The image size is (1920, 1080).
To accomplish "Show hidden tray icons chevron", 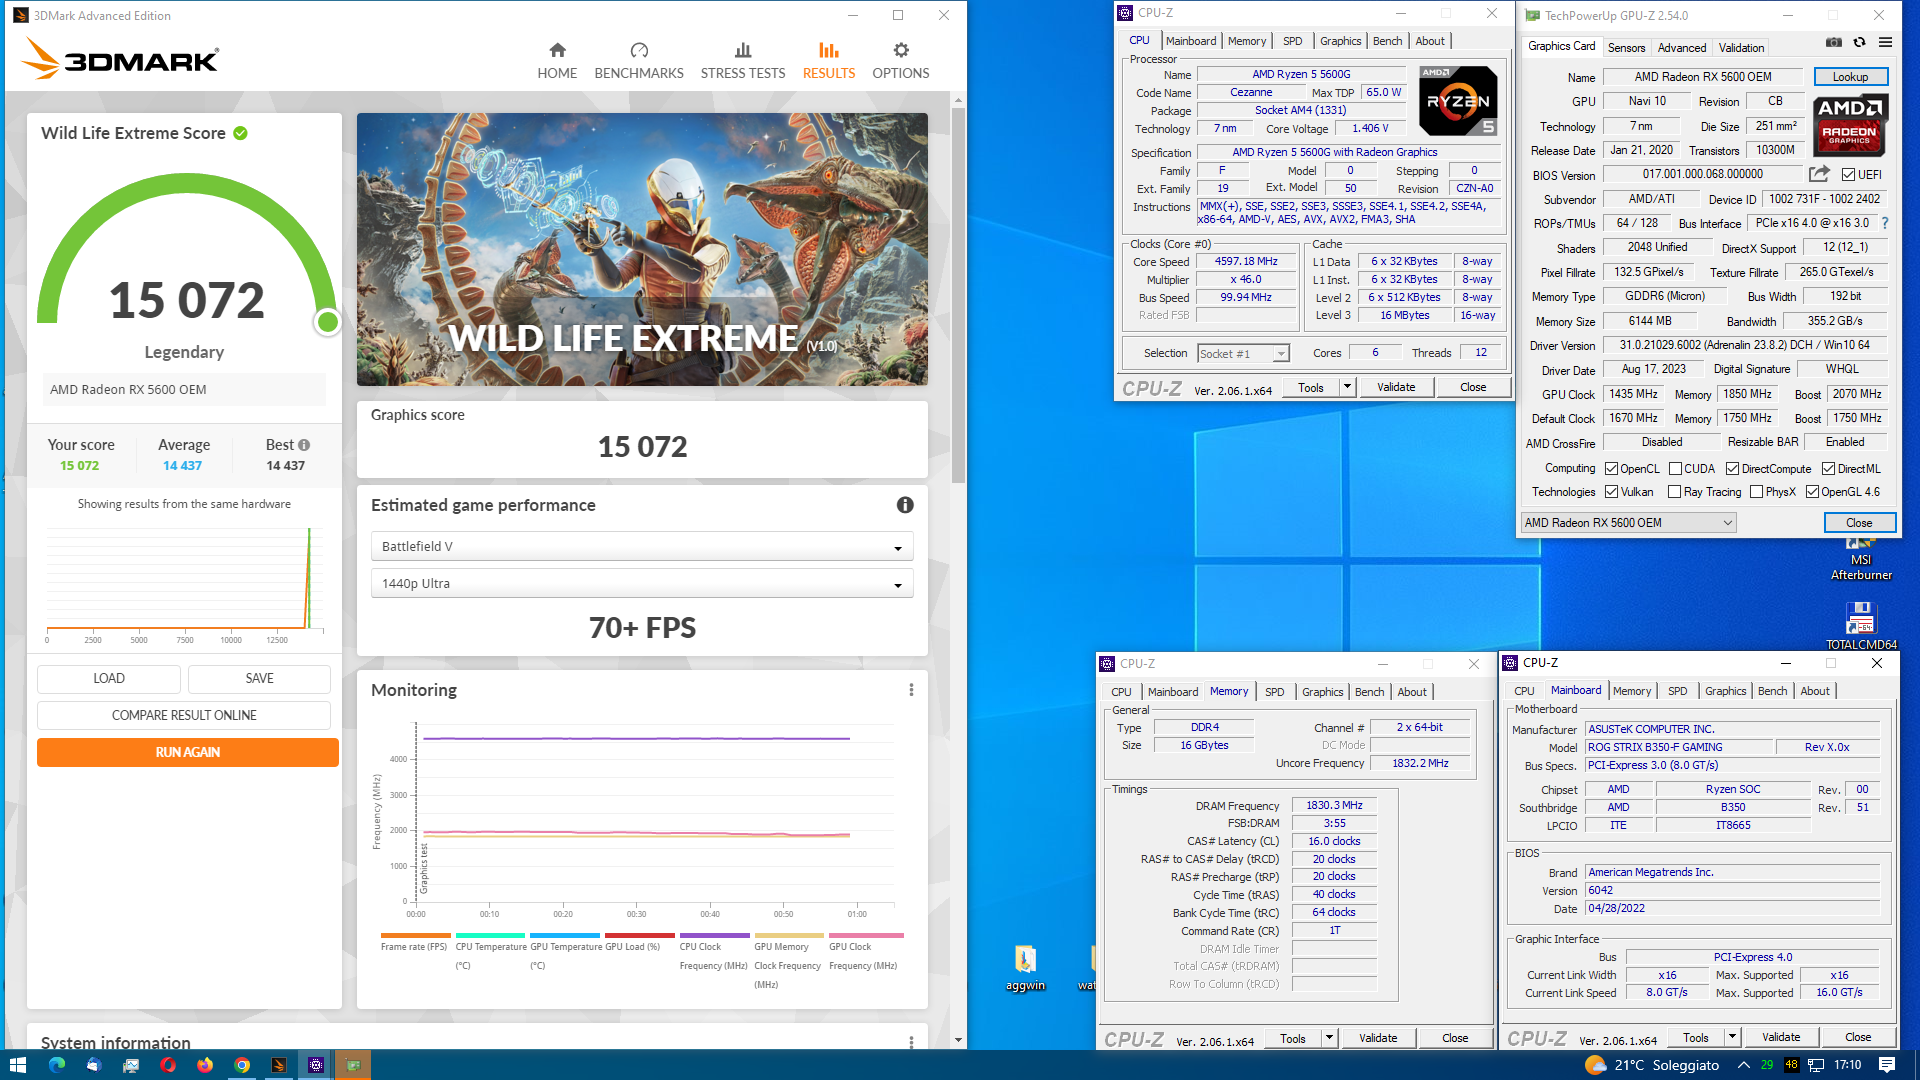I will click(x=1744, y=1065).
